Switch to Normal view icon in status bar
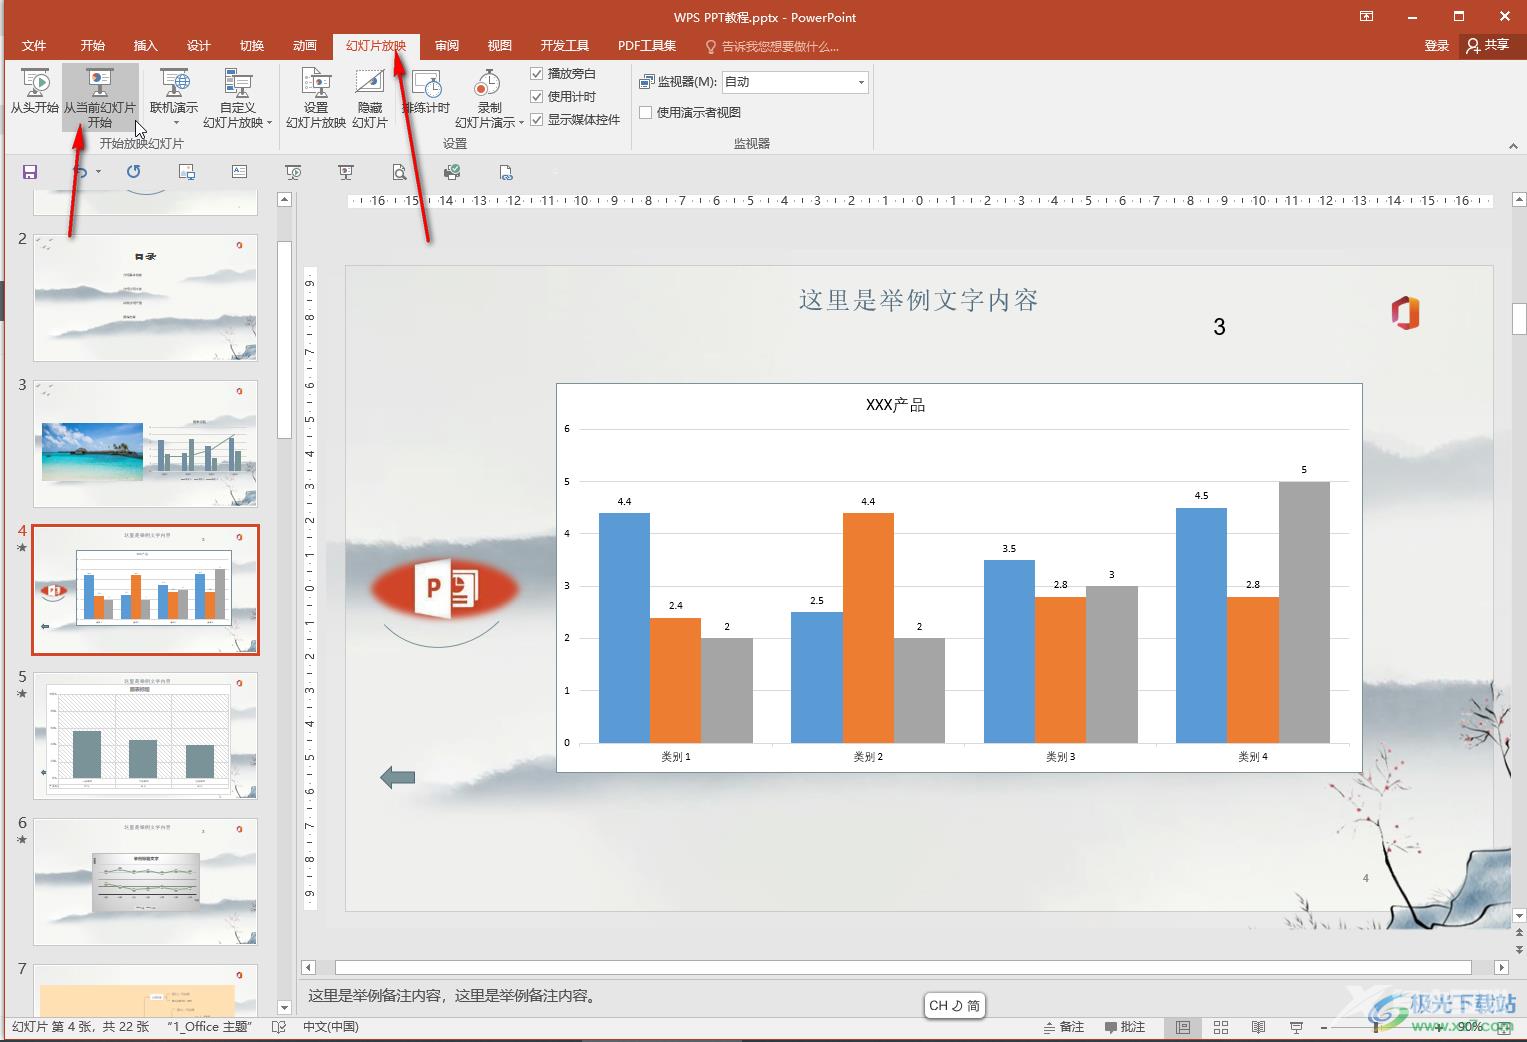This screenshot has width=1527, height=1042. [1183, 1027]
